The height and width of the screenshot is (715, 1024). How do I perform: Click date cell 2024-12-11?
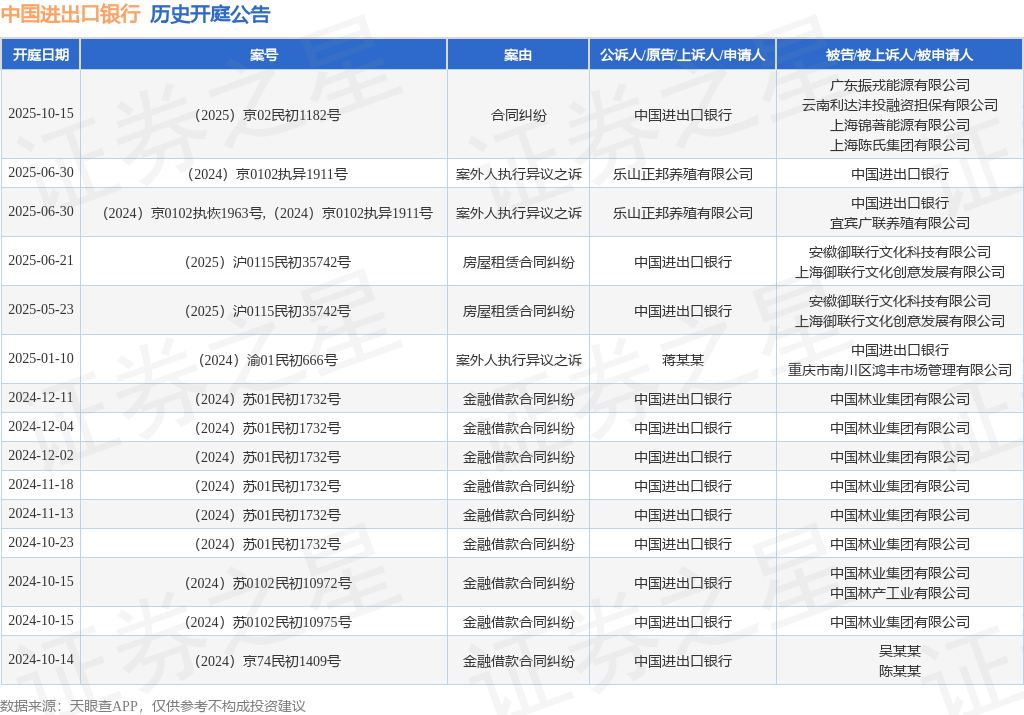40,398
